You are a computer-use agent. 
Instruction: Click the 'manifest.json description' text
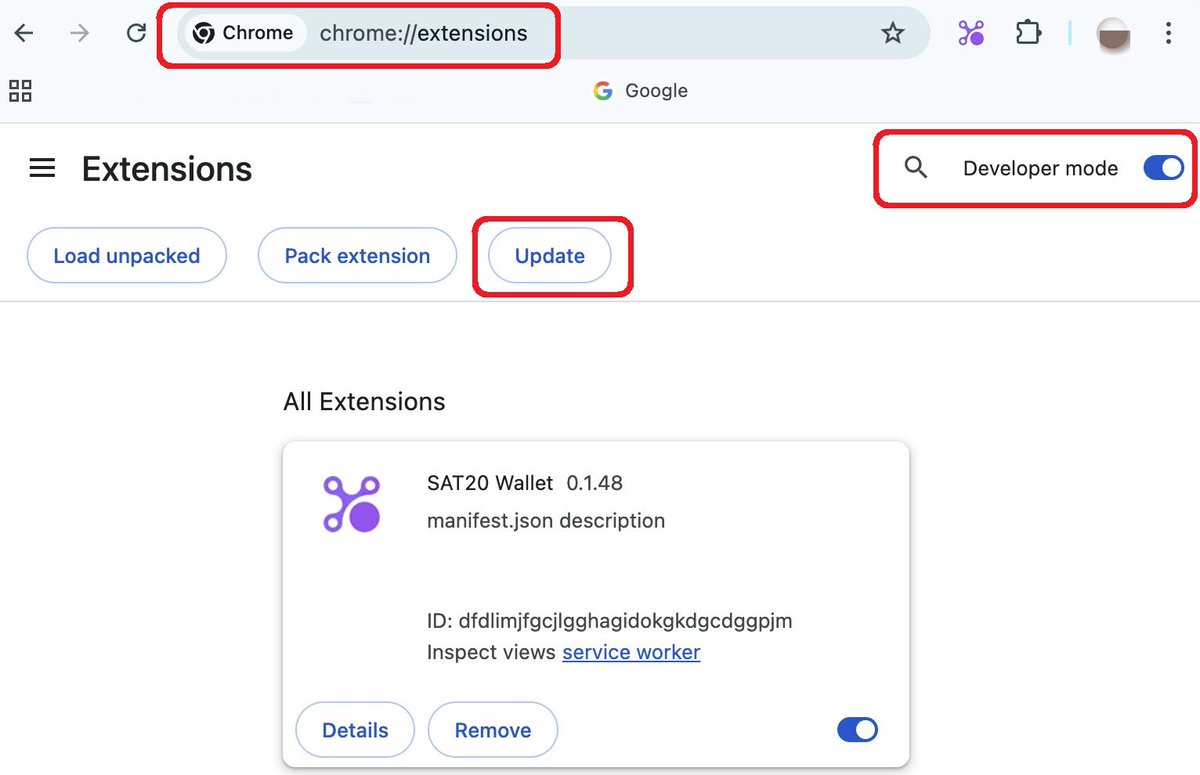pyautogui.click(x=546, y=521)
